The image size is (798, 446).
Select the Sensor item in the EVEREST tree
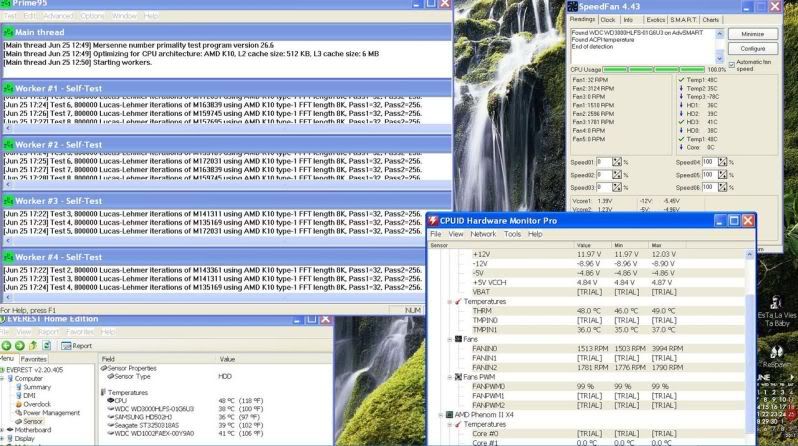tap(17, 421)
